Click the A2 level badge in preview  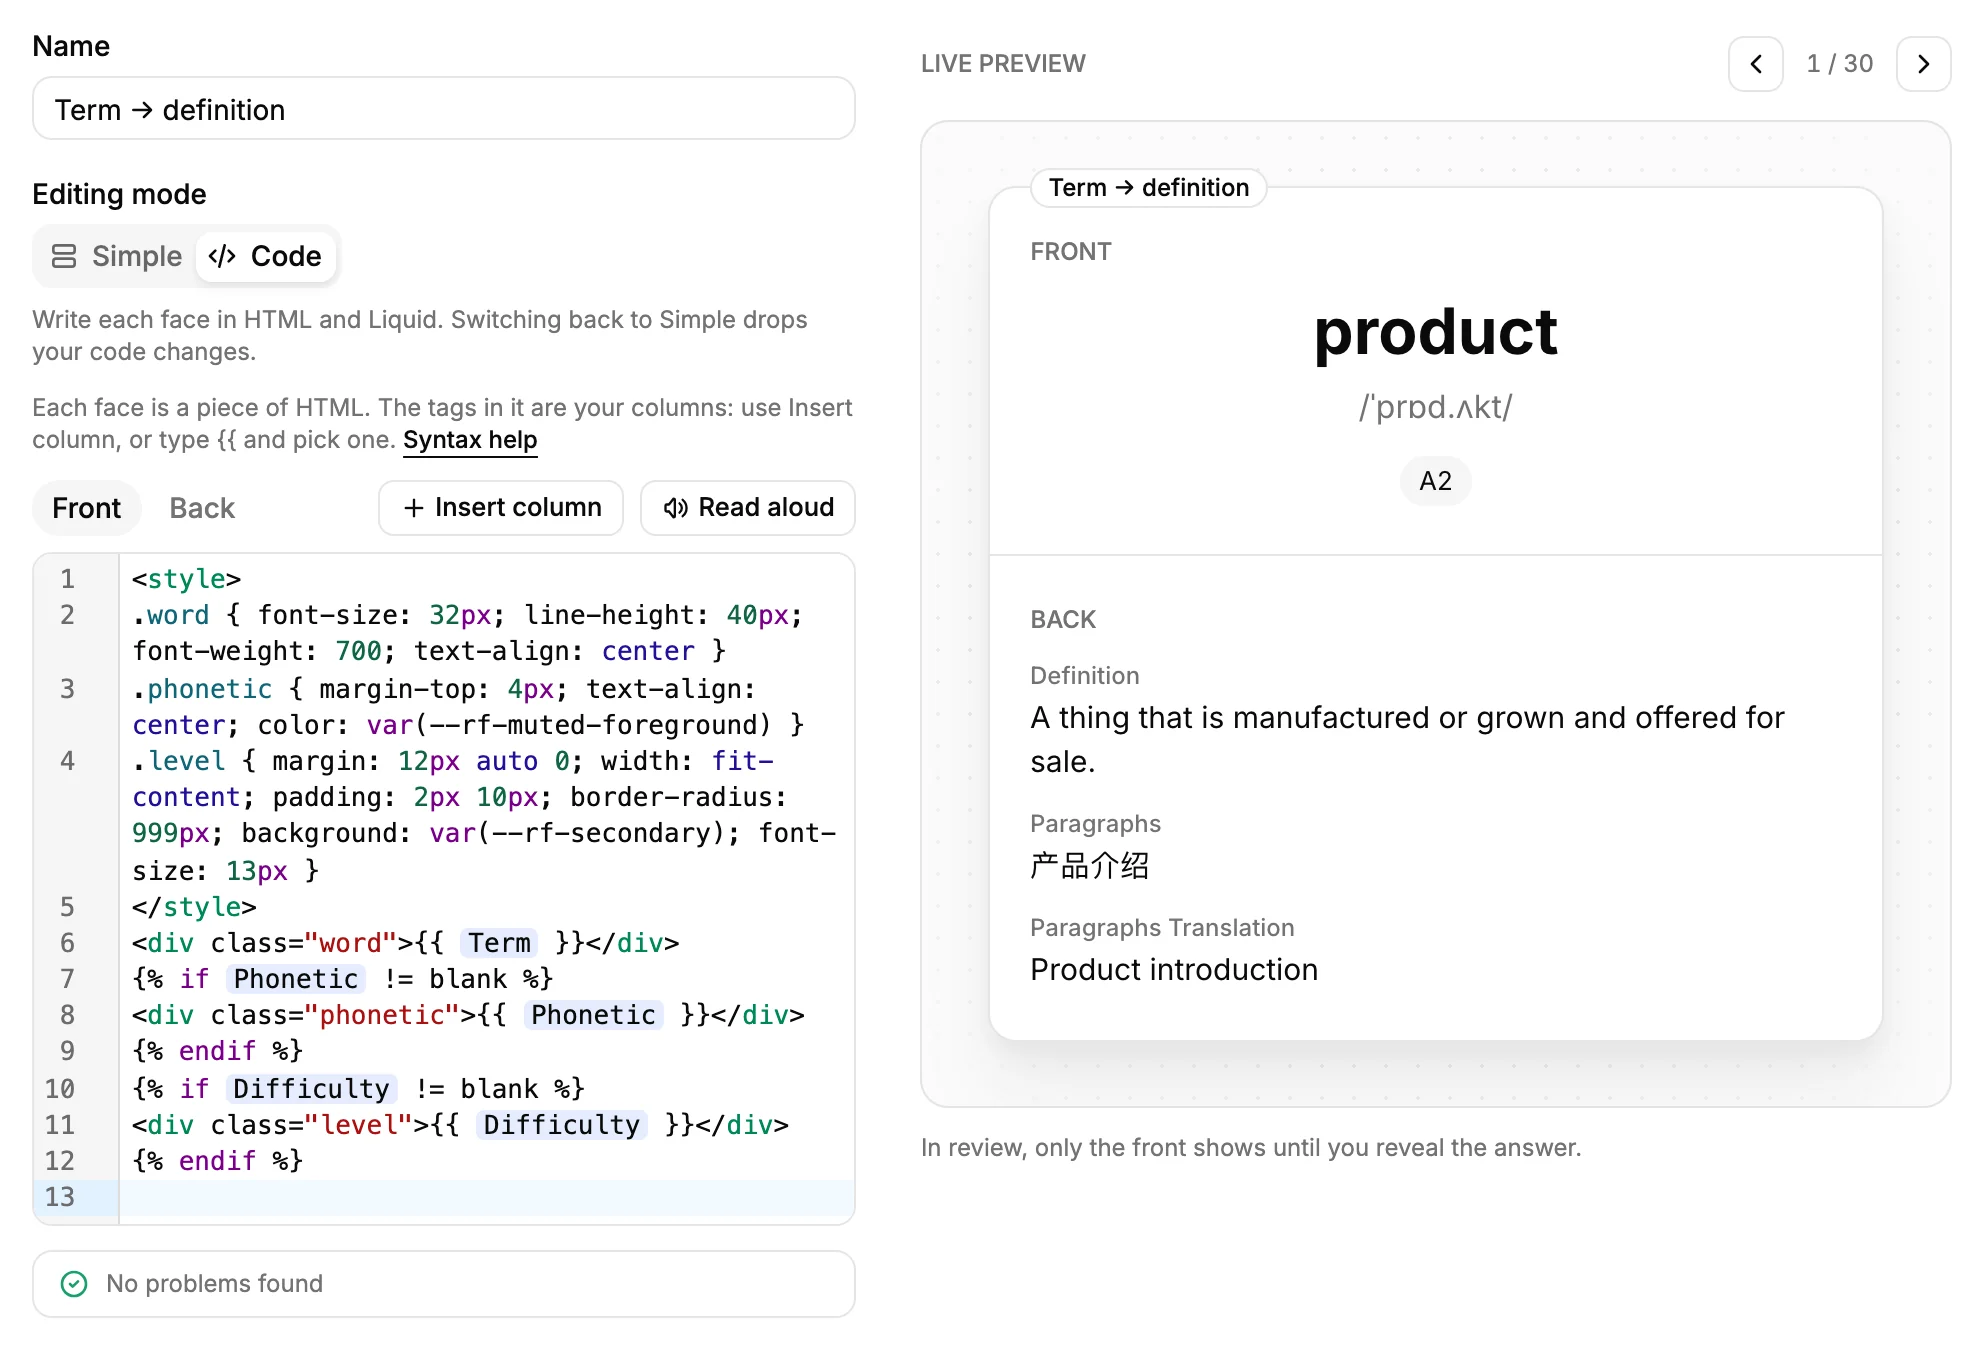[1435, 481]
